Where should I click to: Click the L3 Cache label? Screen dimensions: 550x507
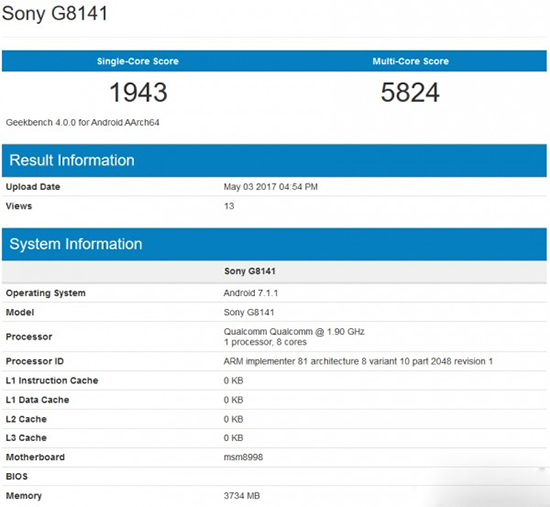click(x=26, y=438)
